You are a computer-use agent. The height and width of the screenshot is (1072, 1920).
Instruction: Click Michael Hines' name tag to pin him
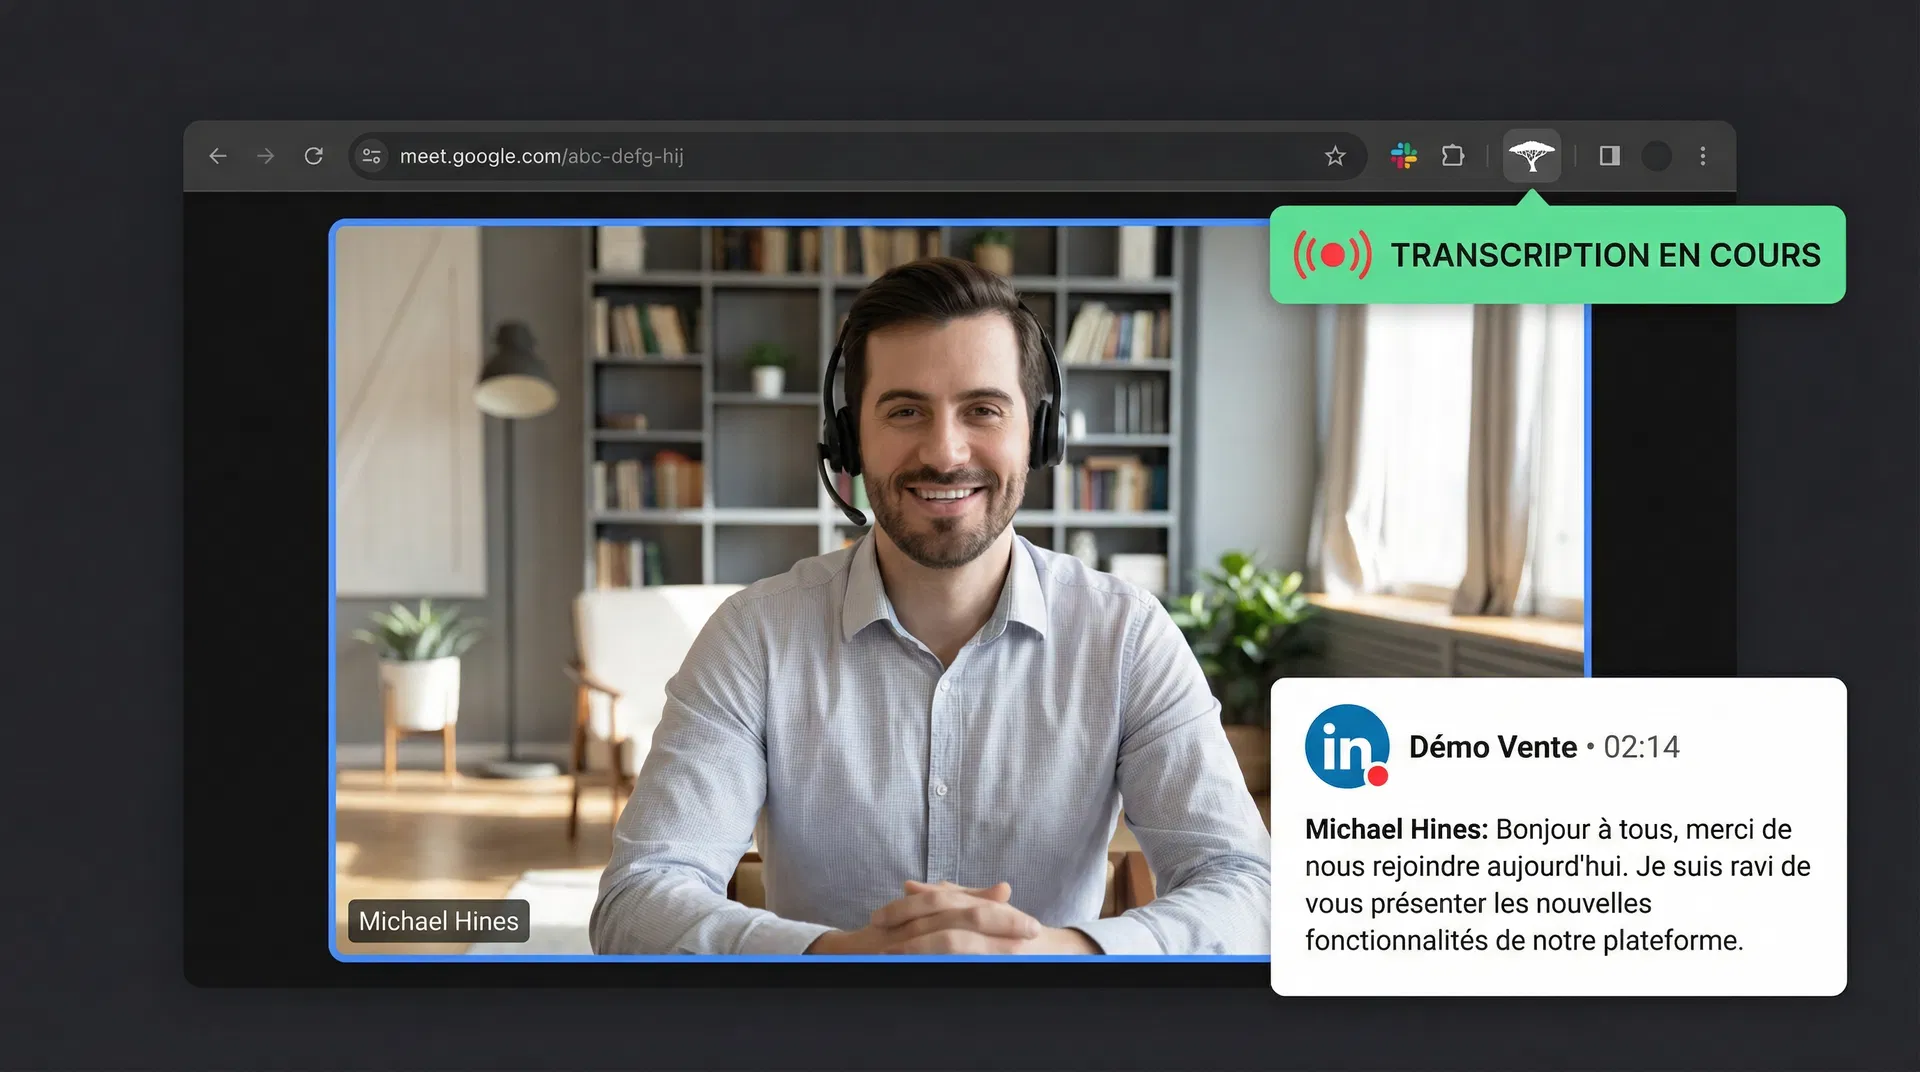[x=438, y=921]
